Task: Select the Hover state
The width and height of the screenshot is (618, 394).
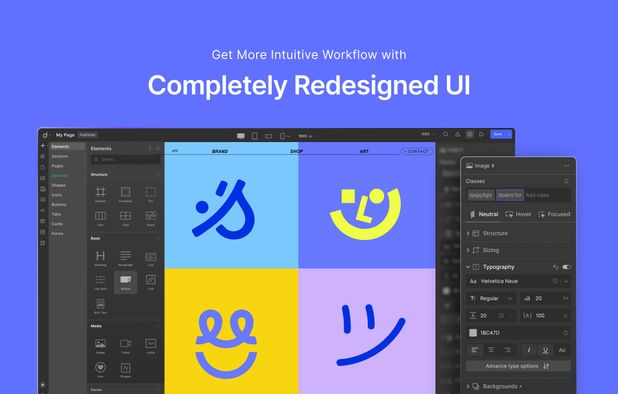Action: pos(519,214)
